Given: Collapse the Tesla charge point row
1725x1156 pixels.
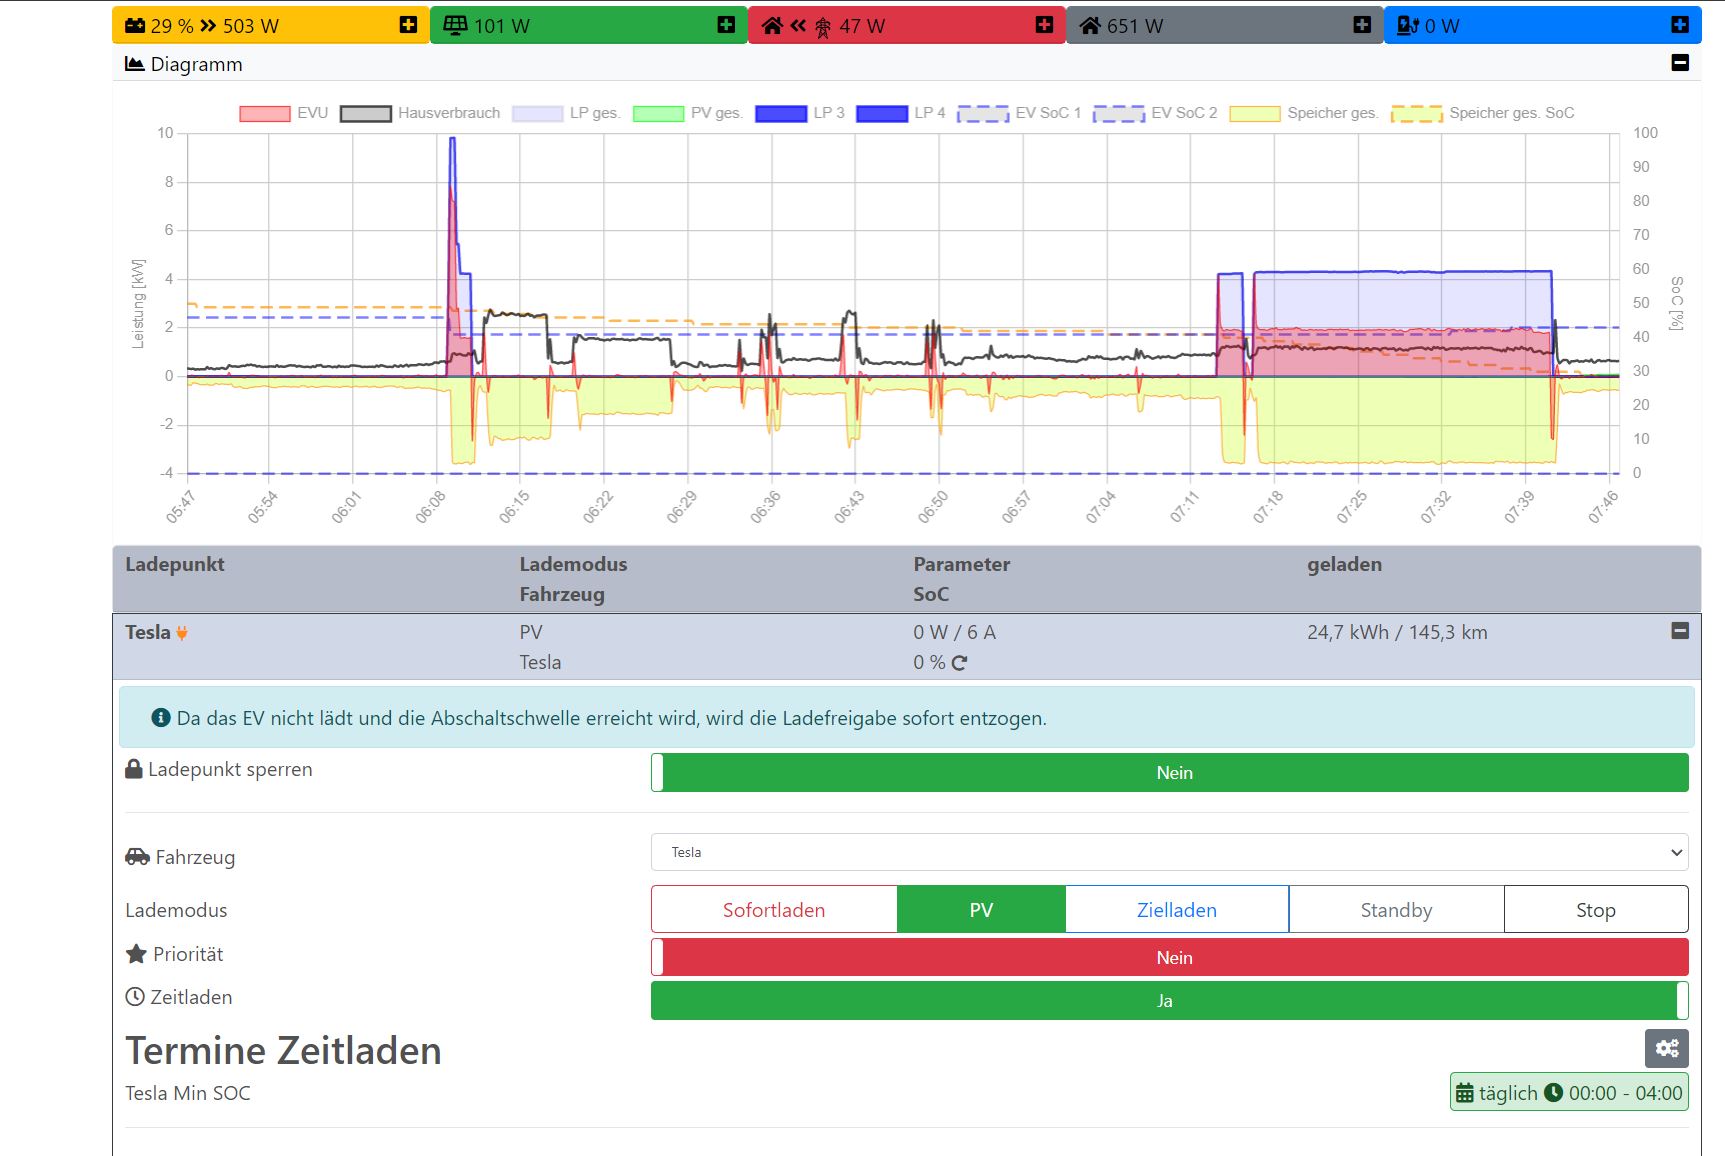Looking at the screenshot, I should (1680, 631).
